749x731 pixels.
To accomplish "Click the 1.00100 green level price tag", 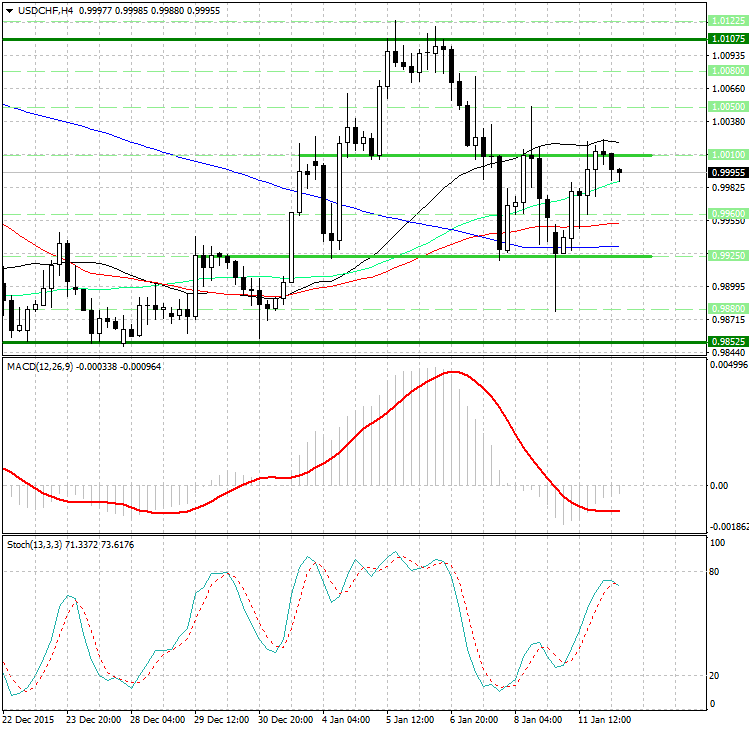I will (x=726, y=155).
